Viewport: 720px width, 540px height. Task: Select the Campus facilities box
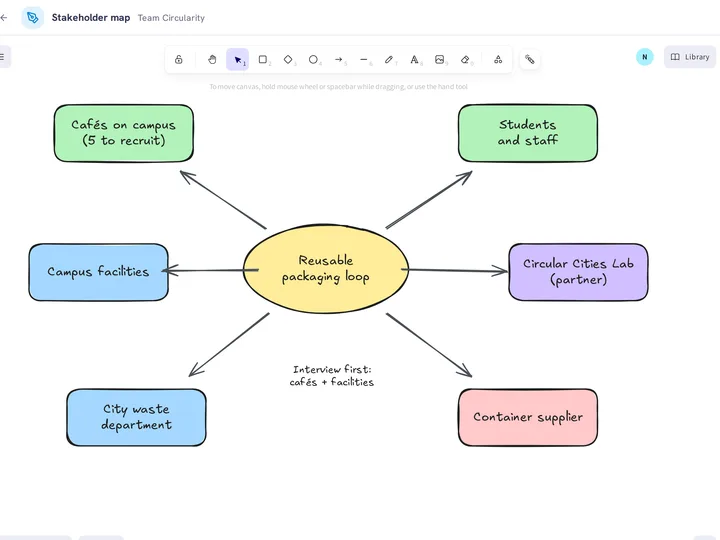98,272
